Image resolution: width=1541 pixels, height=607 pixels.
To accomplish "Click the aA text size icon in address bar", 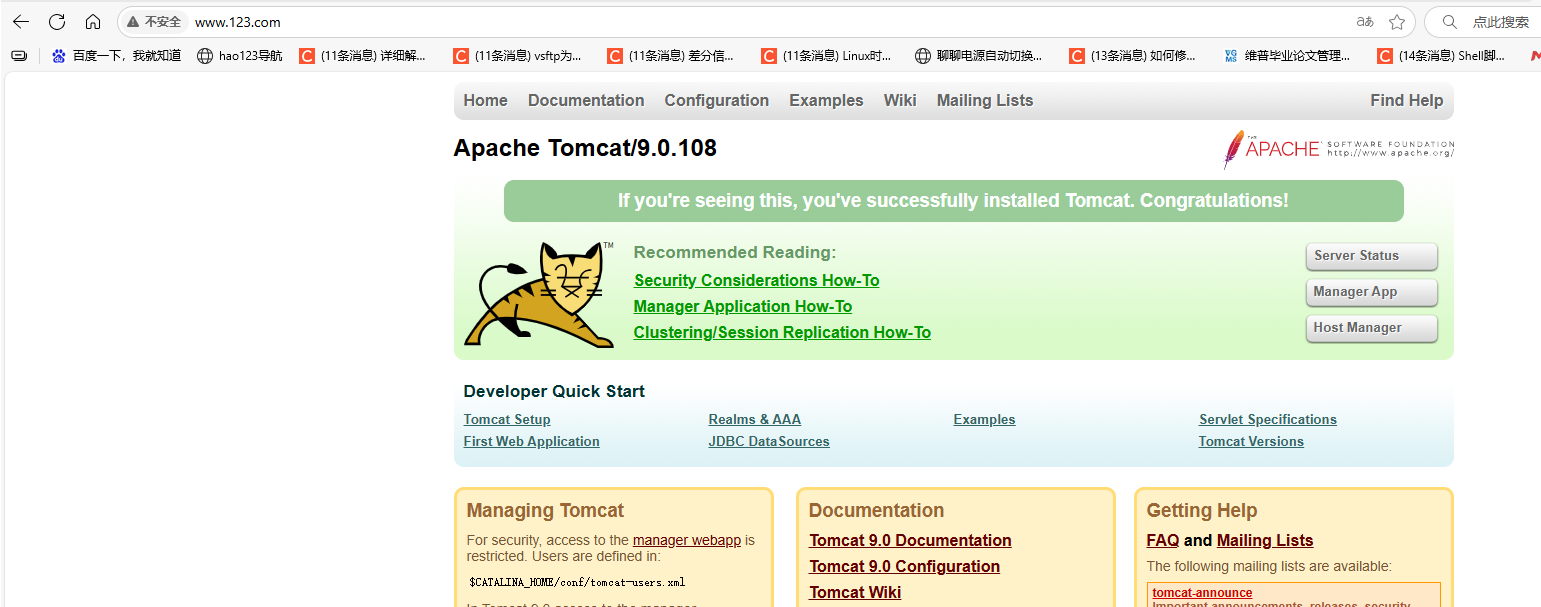I will [x=1364, y=20].
